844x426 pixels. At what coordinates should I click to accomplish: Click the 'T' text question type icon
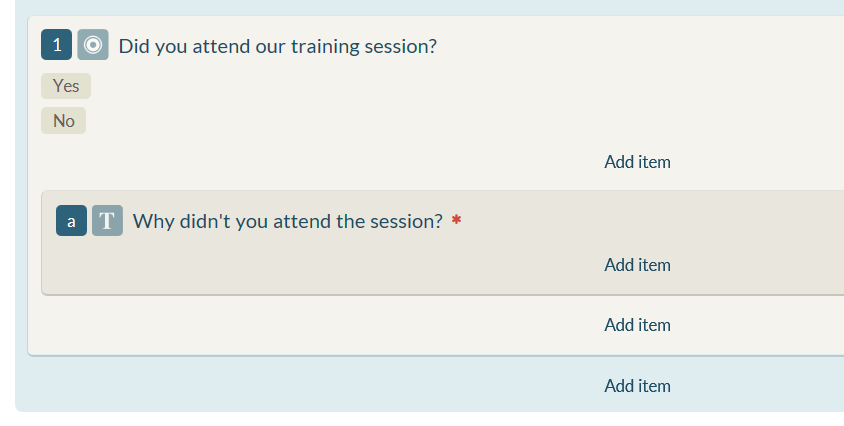107,221
